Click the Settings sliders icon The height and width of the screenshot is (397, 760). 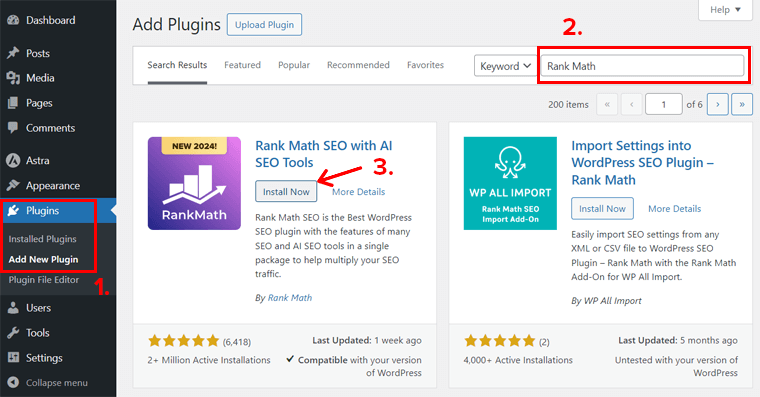tap(13, 358)
